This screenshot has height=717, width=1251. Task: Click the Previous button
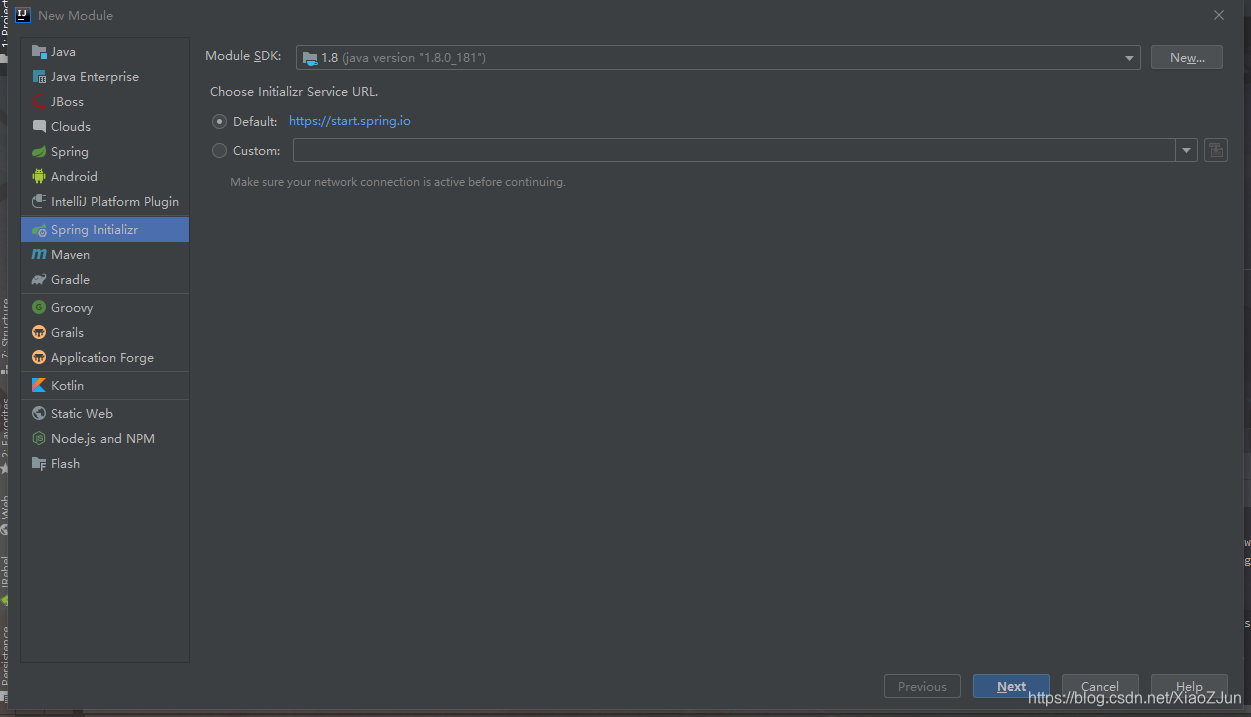tap(922, 686)
